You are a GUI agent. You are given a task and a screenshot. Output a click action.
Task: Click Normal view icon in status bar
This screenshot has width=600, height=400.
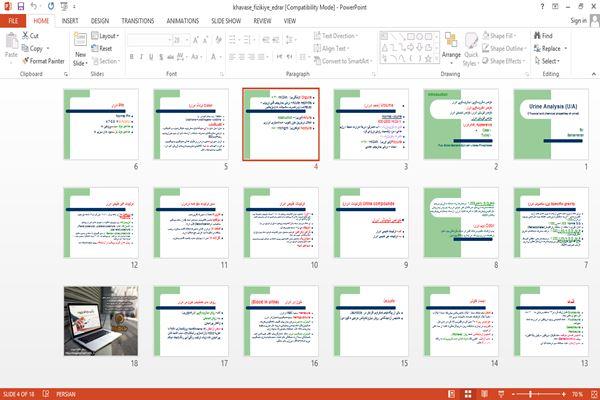pyautogui.click(x=452, y=394)
